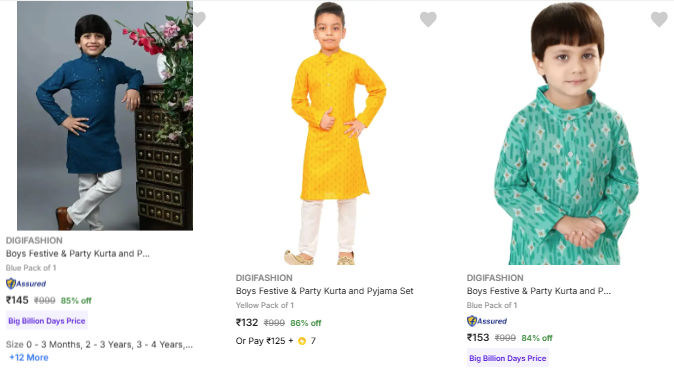
Task: Click the DIGIFASHION brand above yellow kurta title
Action: [264, 278]
